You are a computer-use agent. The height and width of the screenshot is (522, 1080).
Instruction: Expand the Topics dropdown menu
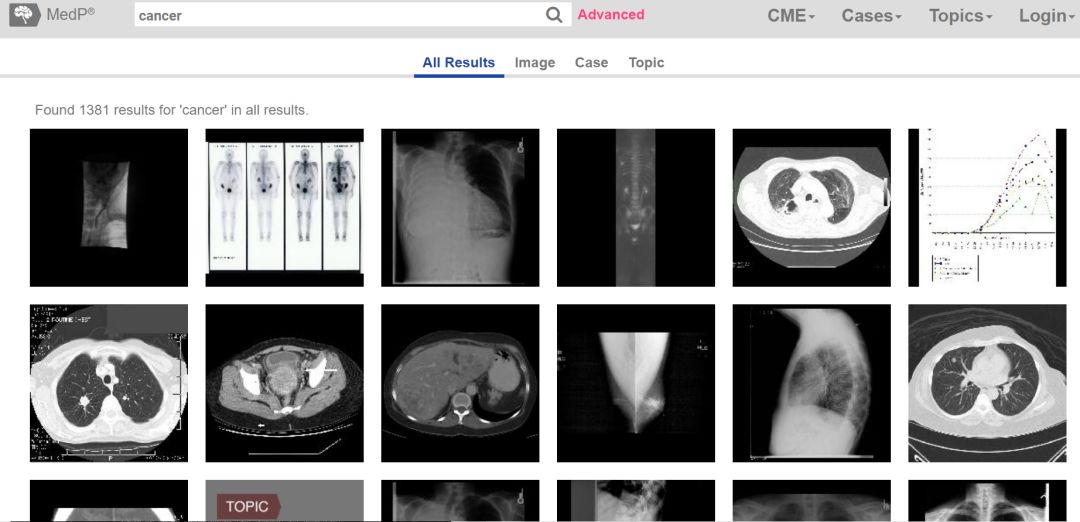[x=960, y=16]
